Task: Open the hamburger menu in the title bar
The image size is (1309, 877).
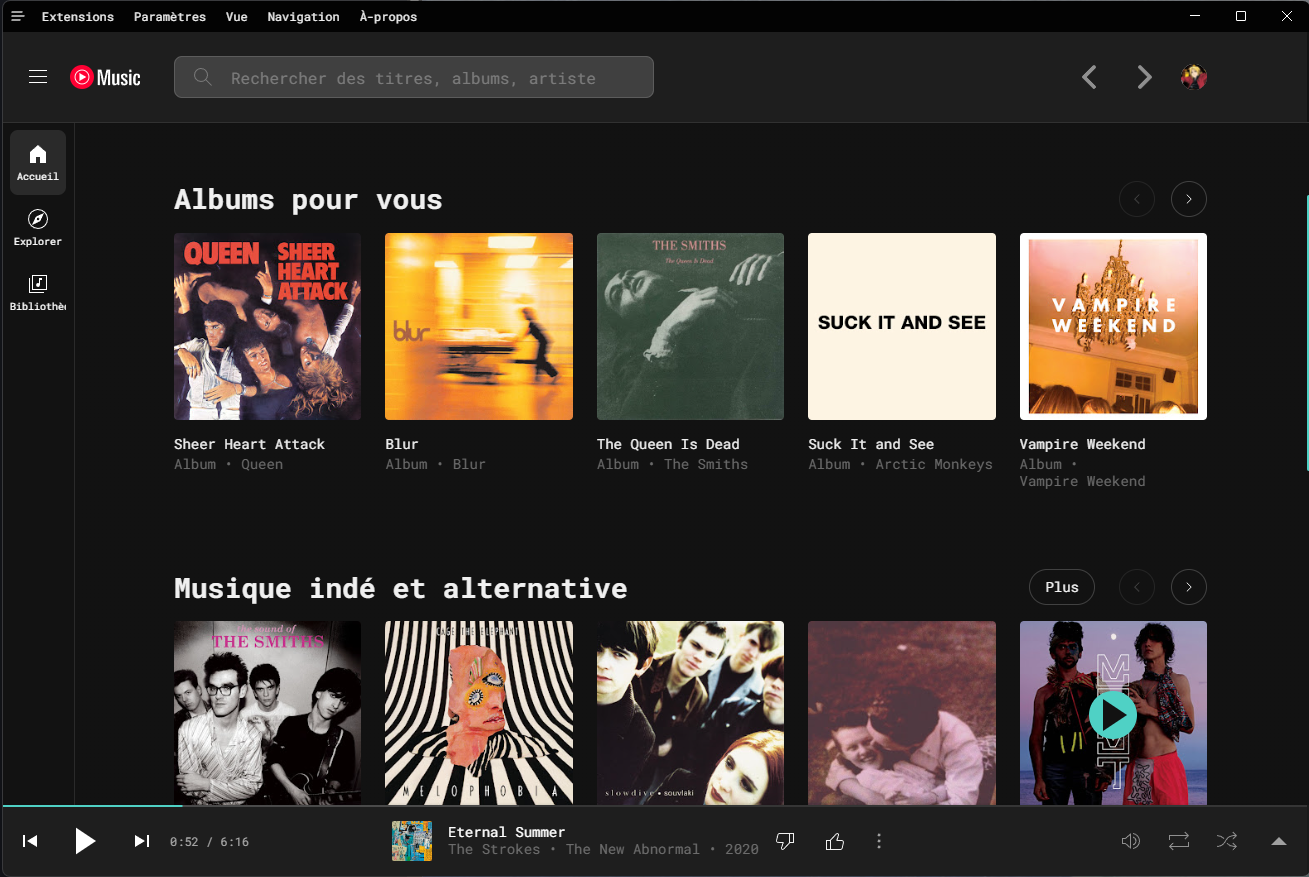Action: [x=17, y=16]
